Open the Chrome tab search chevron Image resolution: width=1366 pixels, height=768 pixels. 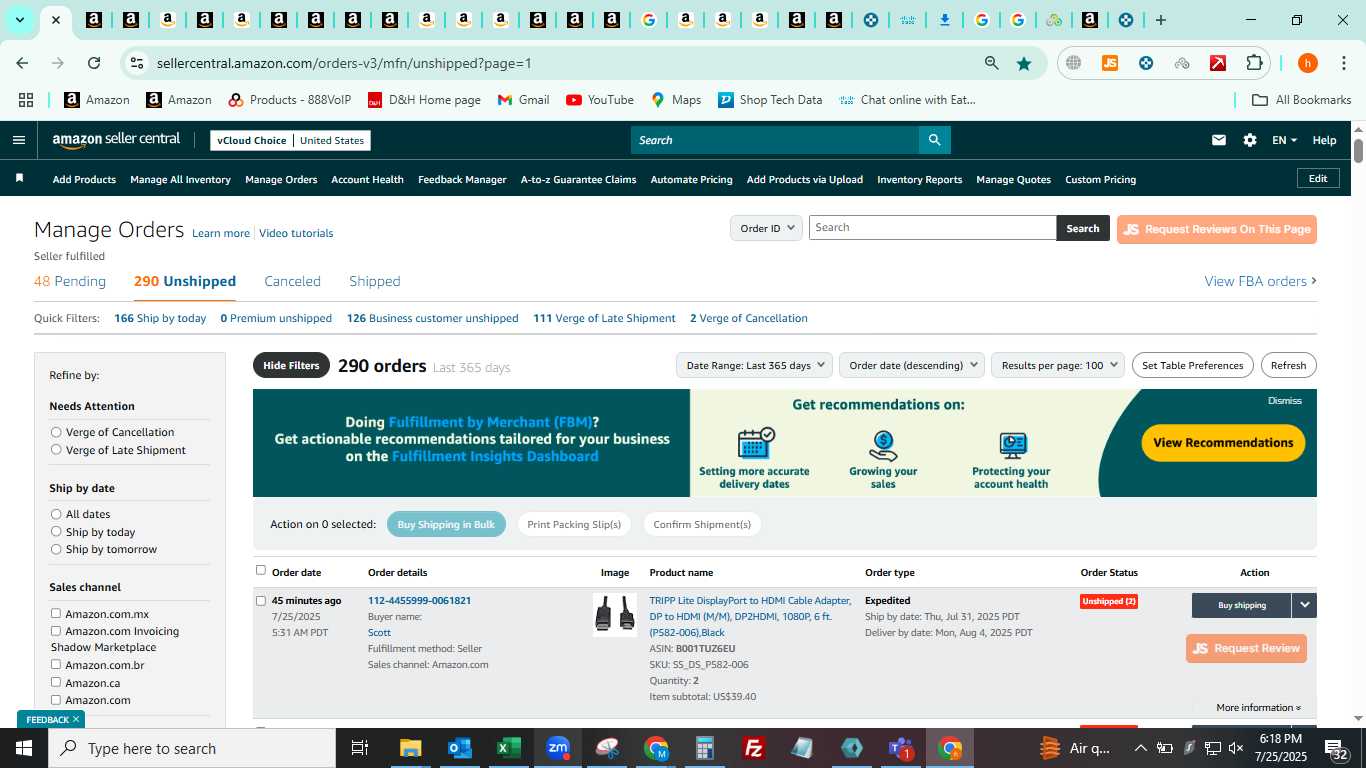[19, 20]
